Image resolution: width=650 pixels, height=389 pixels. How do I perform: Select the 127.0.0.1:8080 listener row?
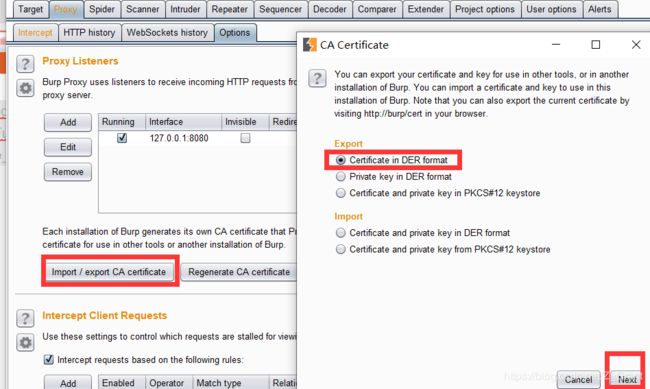(x=198, y=138)
